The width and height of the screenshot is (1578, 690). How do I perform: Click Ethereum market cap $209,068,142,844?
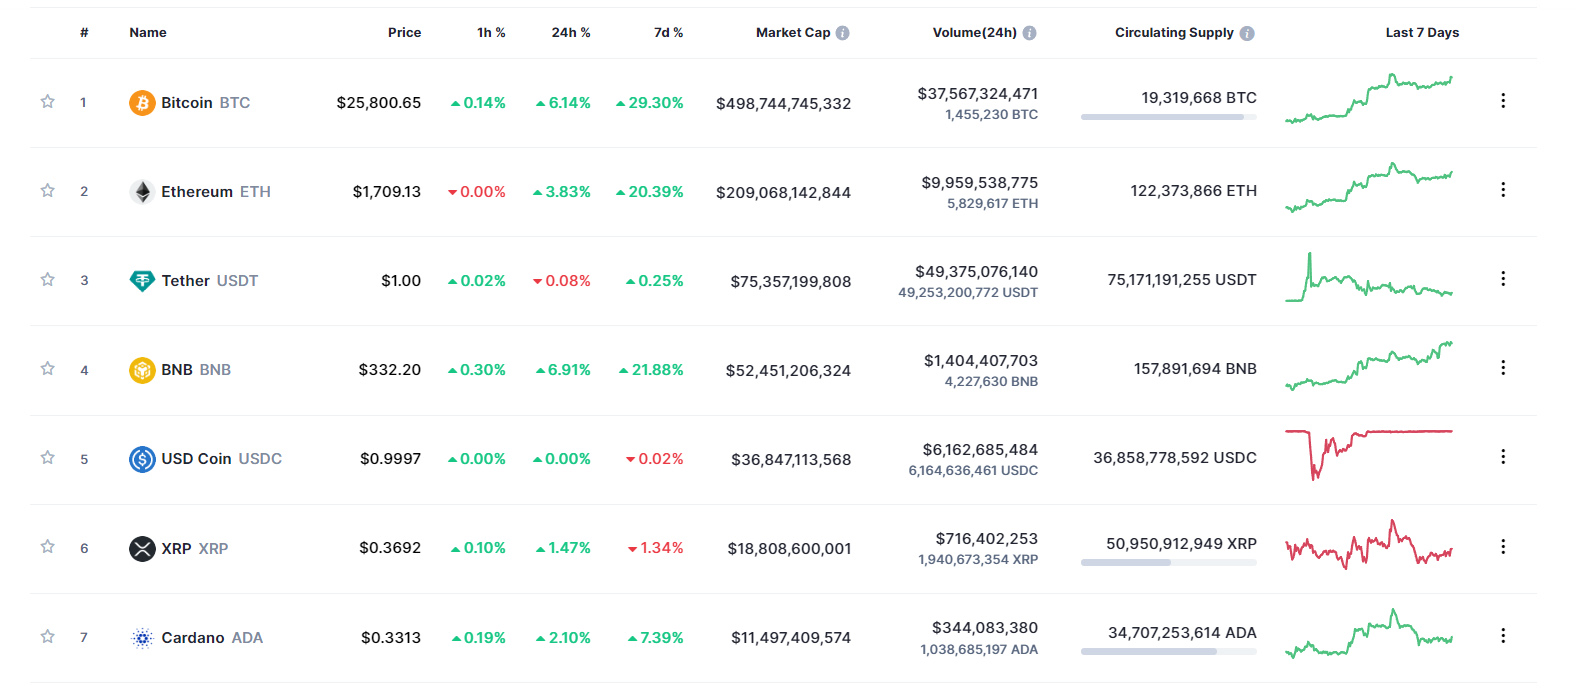tap(784, 193)
